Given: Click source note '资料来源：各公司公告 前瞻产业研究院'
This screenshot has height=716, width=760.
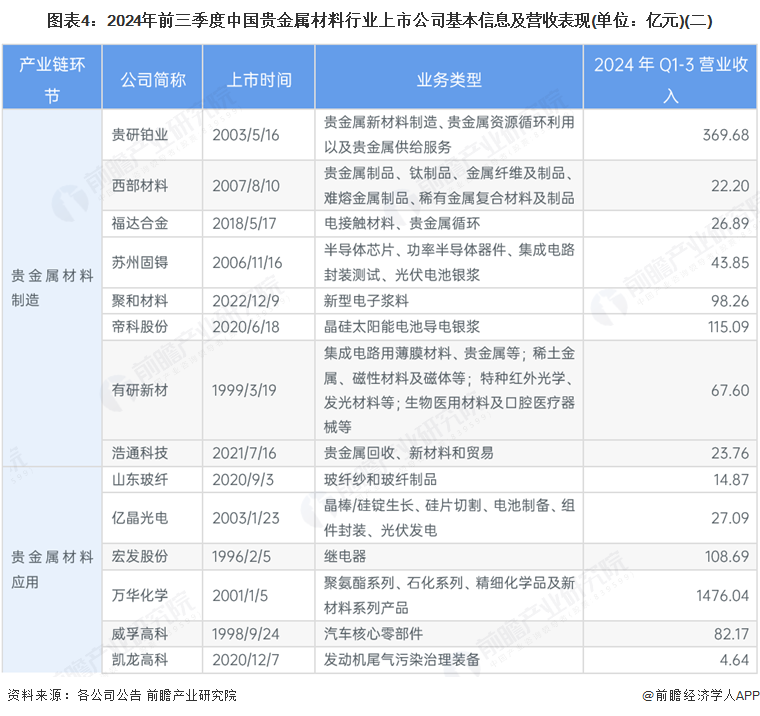Looking at the screenshot, I should click(x=122, y=696).
